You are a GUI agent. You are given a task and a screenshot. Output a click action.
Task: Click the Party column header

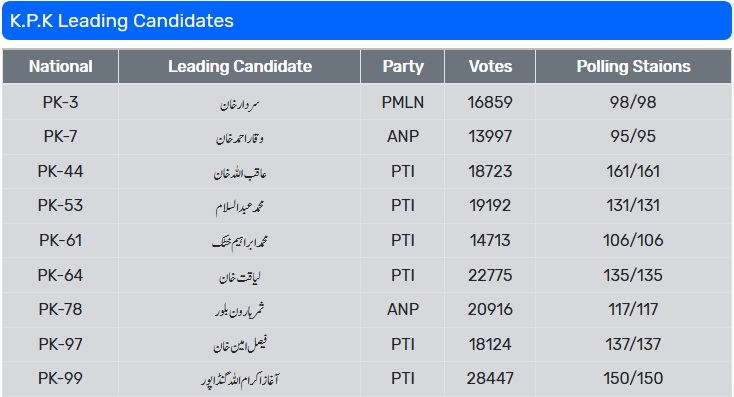403,66
